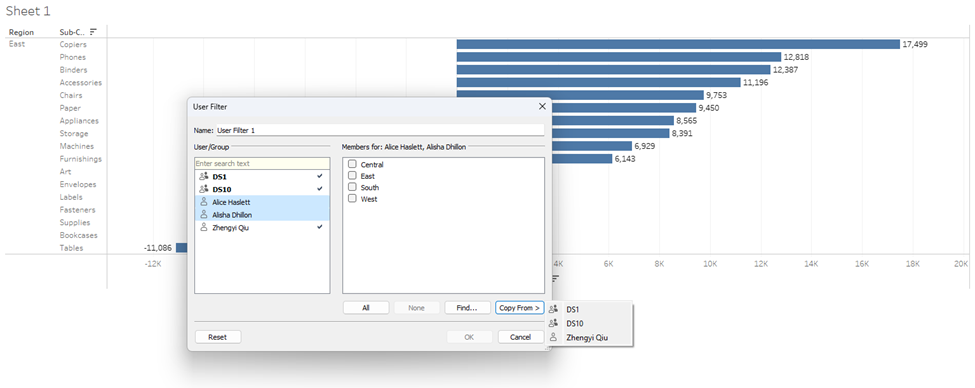
Task: Check the East region checkbox
Action: [352, 176]
